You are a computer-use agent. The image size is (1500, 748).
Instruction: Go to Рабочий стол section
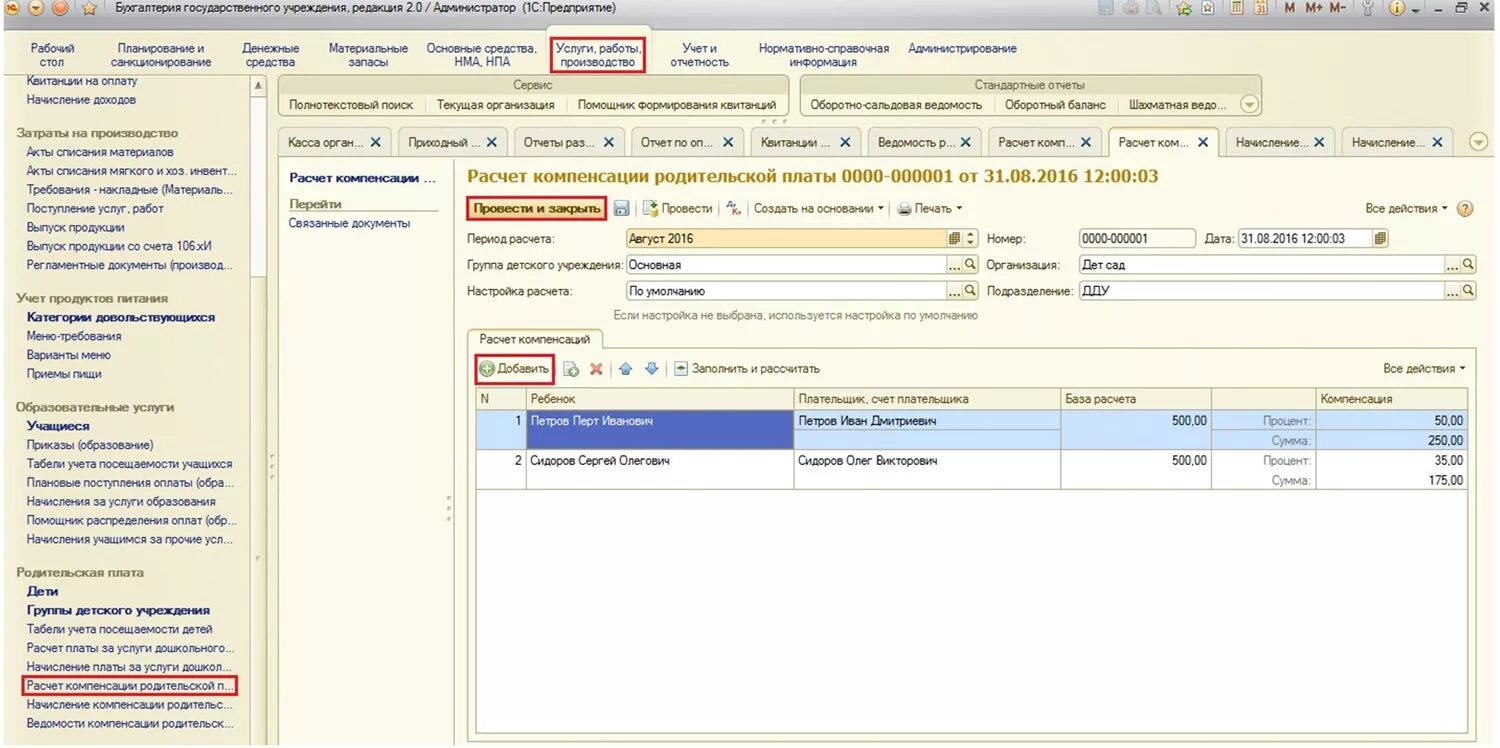52,55
